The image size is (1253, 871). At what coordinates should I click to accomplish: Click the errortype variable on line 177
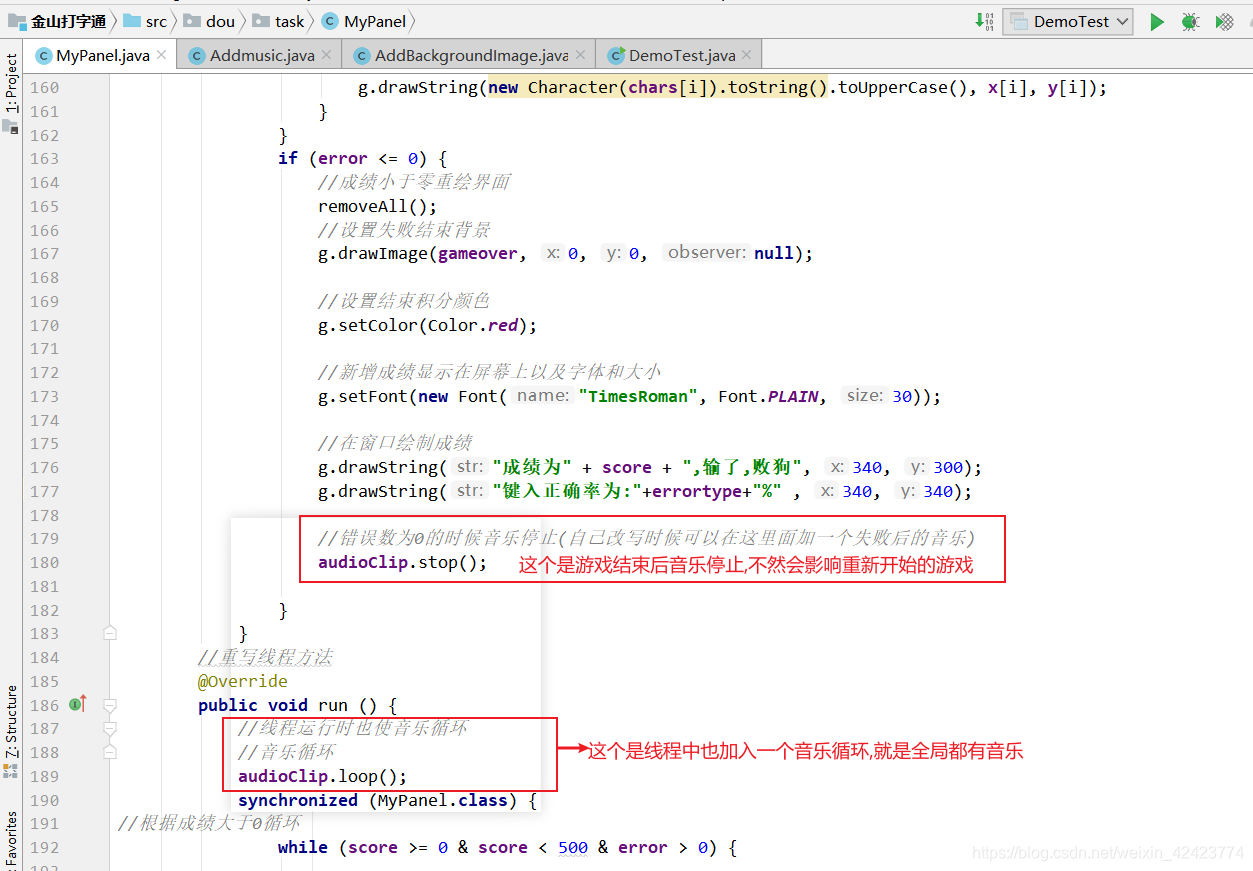(696, 491)
